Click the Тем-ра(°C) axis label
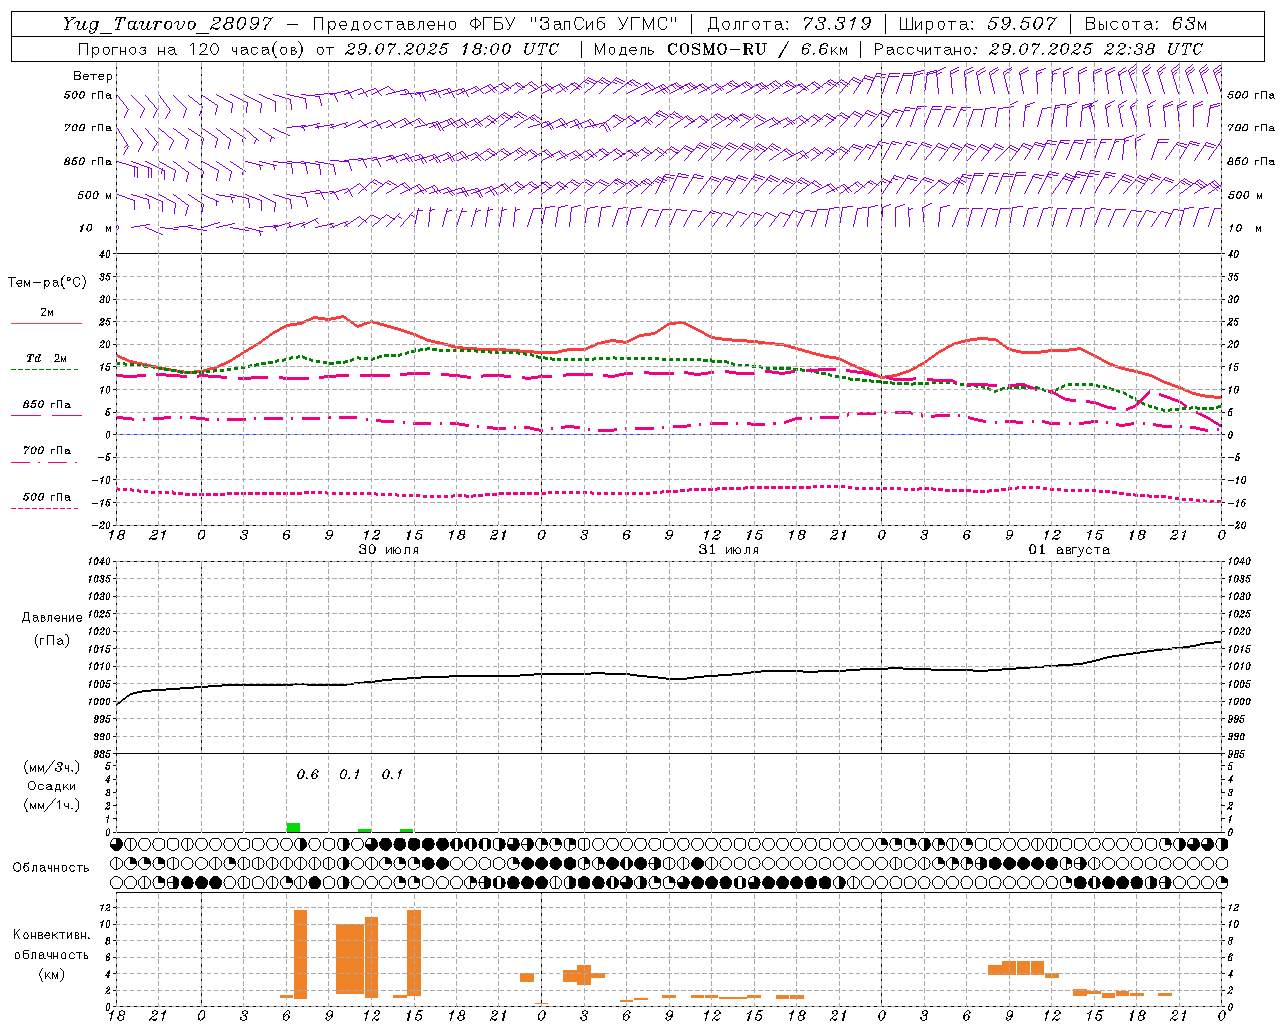1280x1024 pixels. pyautogui.click(x=47, y=283)
